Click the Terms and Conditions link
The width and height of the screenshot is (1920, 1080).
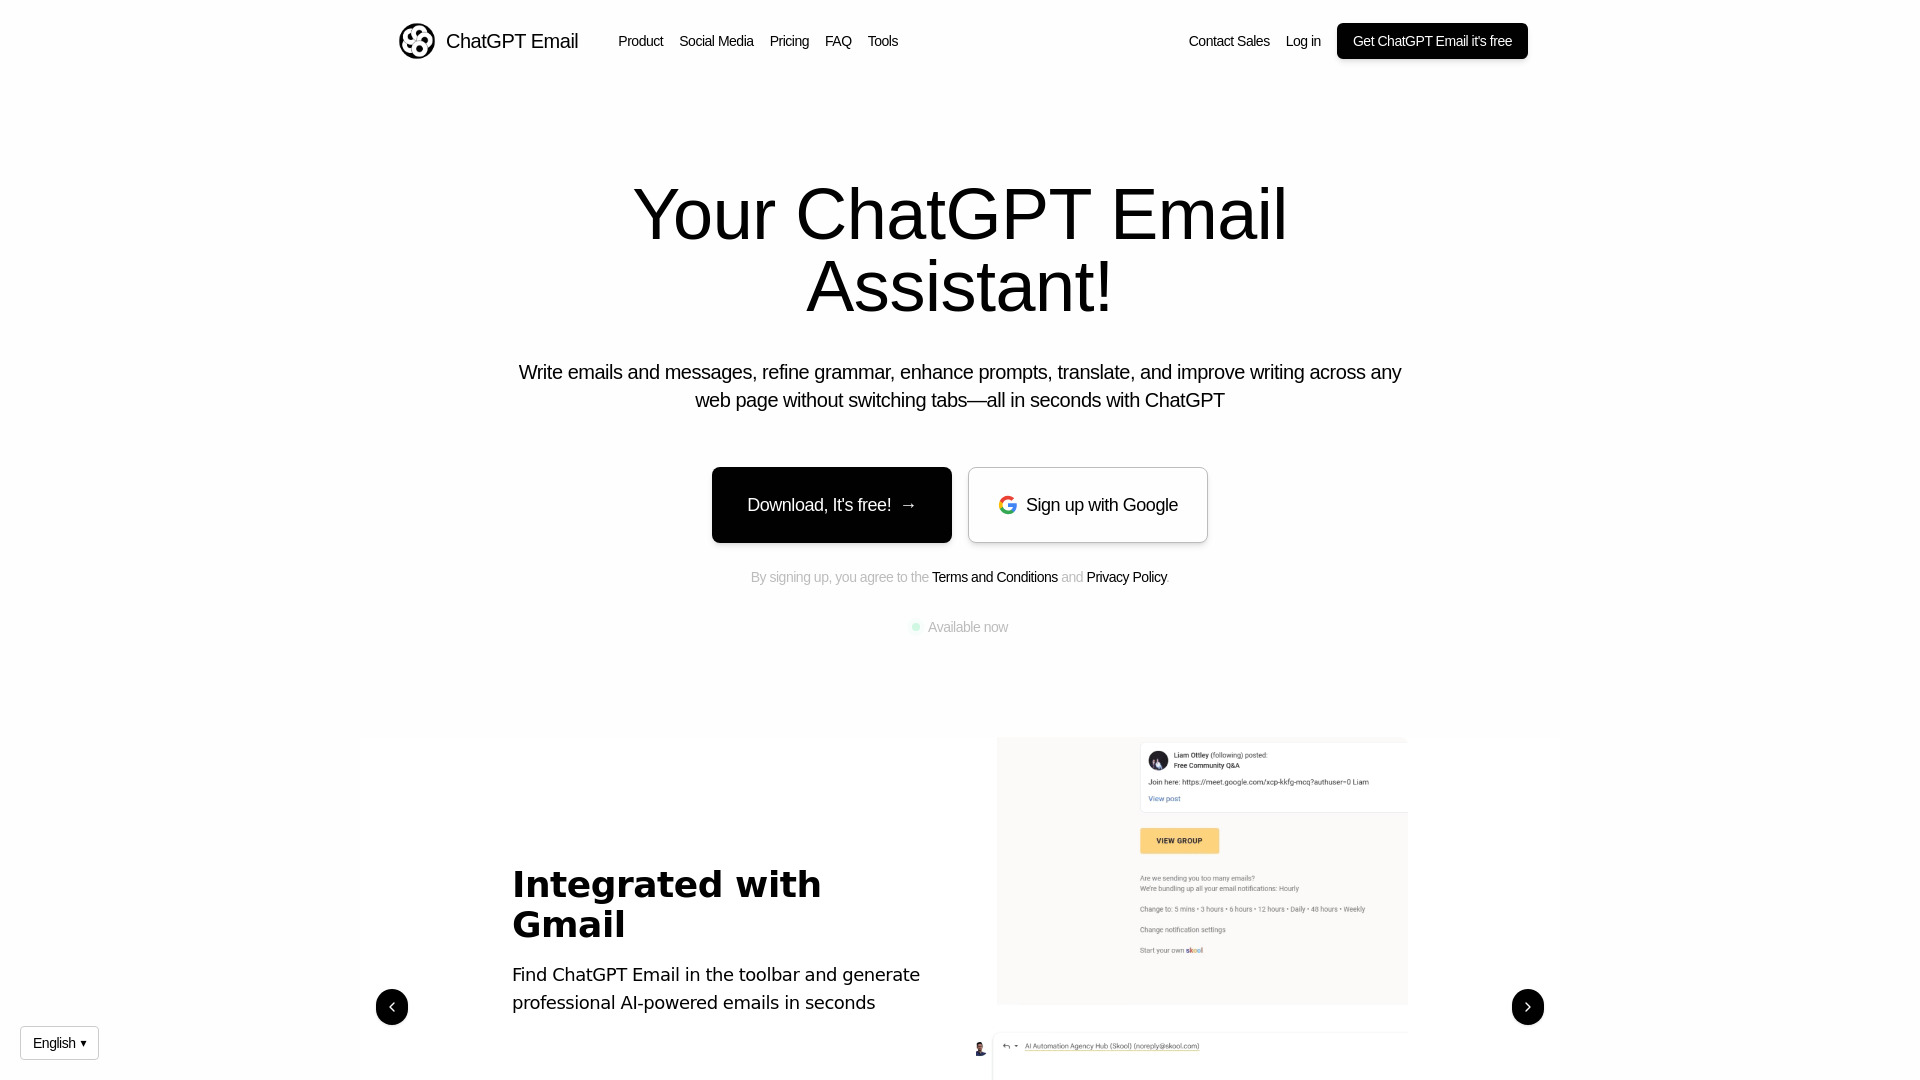coord(994,576)
